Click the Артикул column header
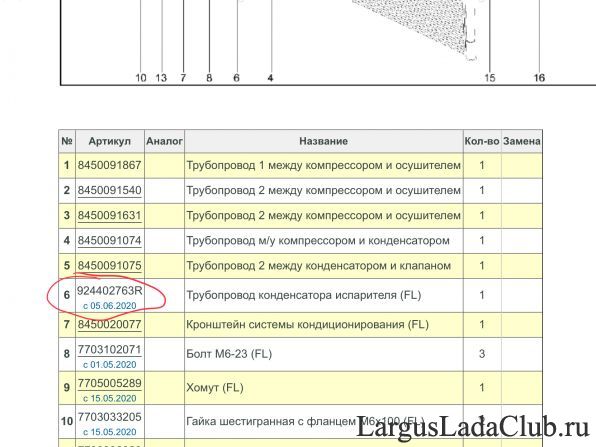Screen dimensions: 596x447 click(109, 141)
